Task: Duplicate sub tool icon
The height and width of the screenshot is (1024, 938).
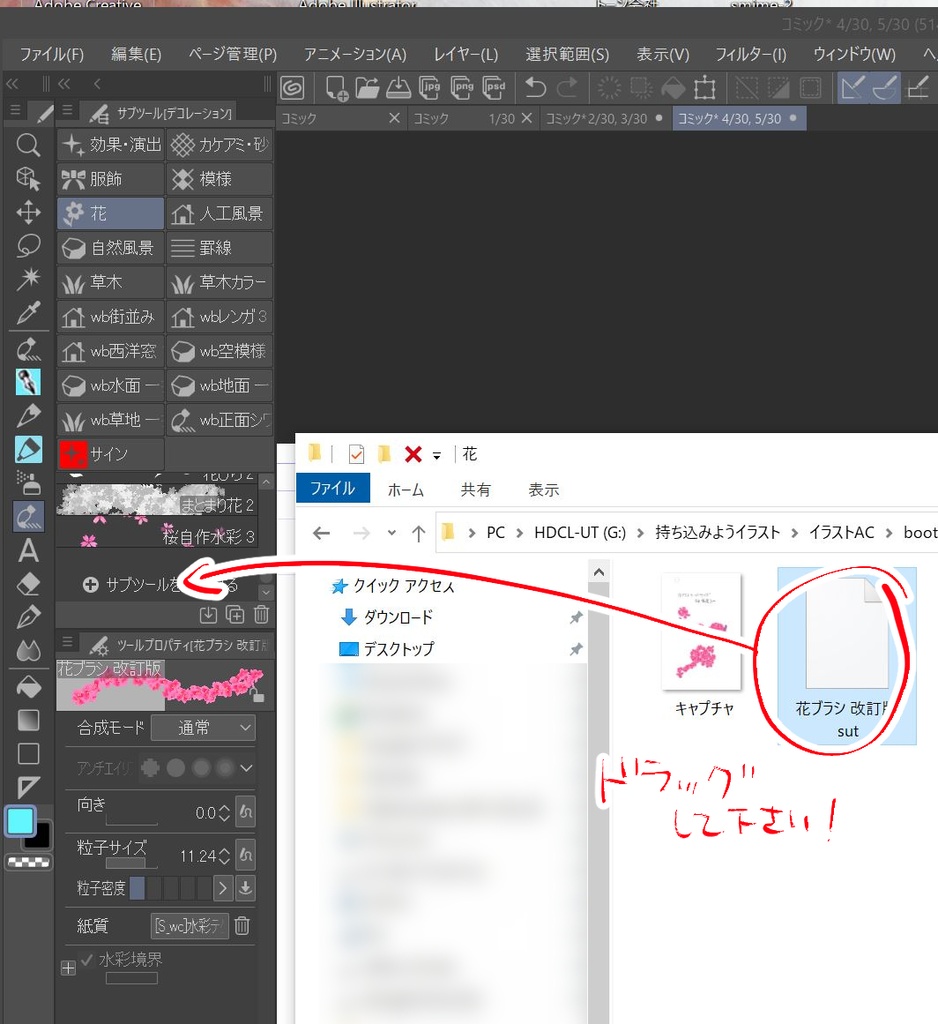Action: (234, 615)
